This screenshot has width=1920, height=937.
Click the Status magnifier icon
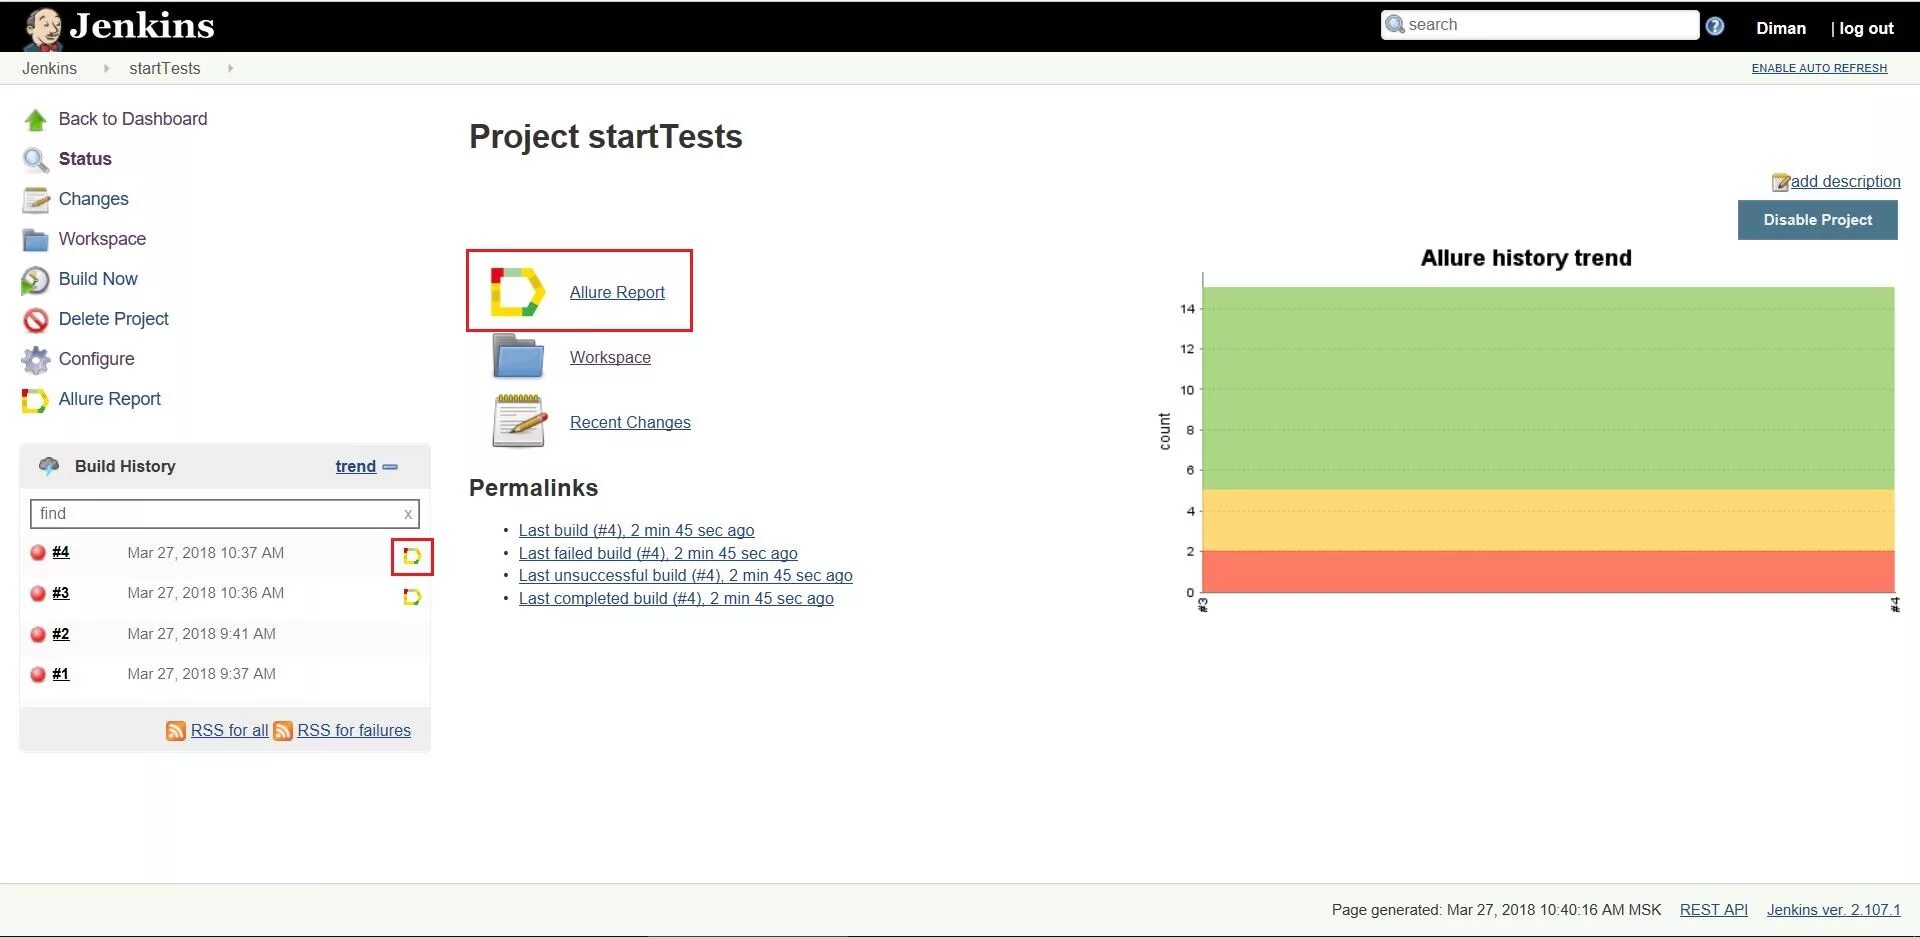pos(36,160)
